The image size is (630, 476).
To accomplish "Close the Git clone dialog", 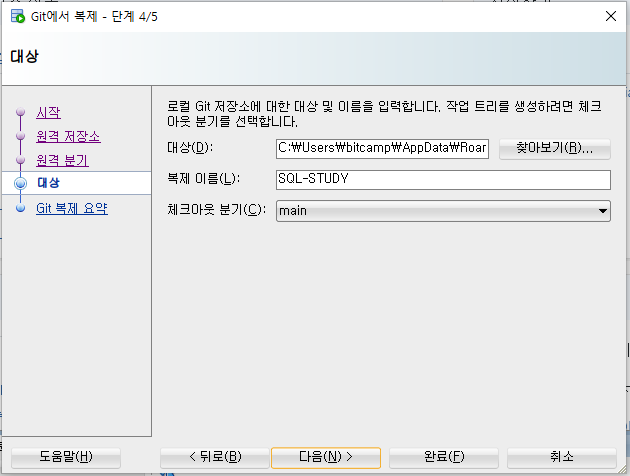I will [x=611, y=16].
